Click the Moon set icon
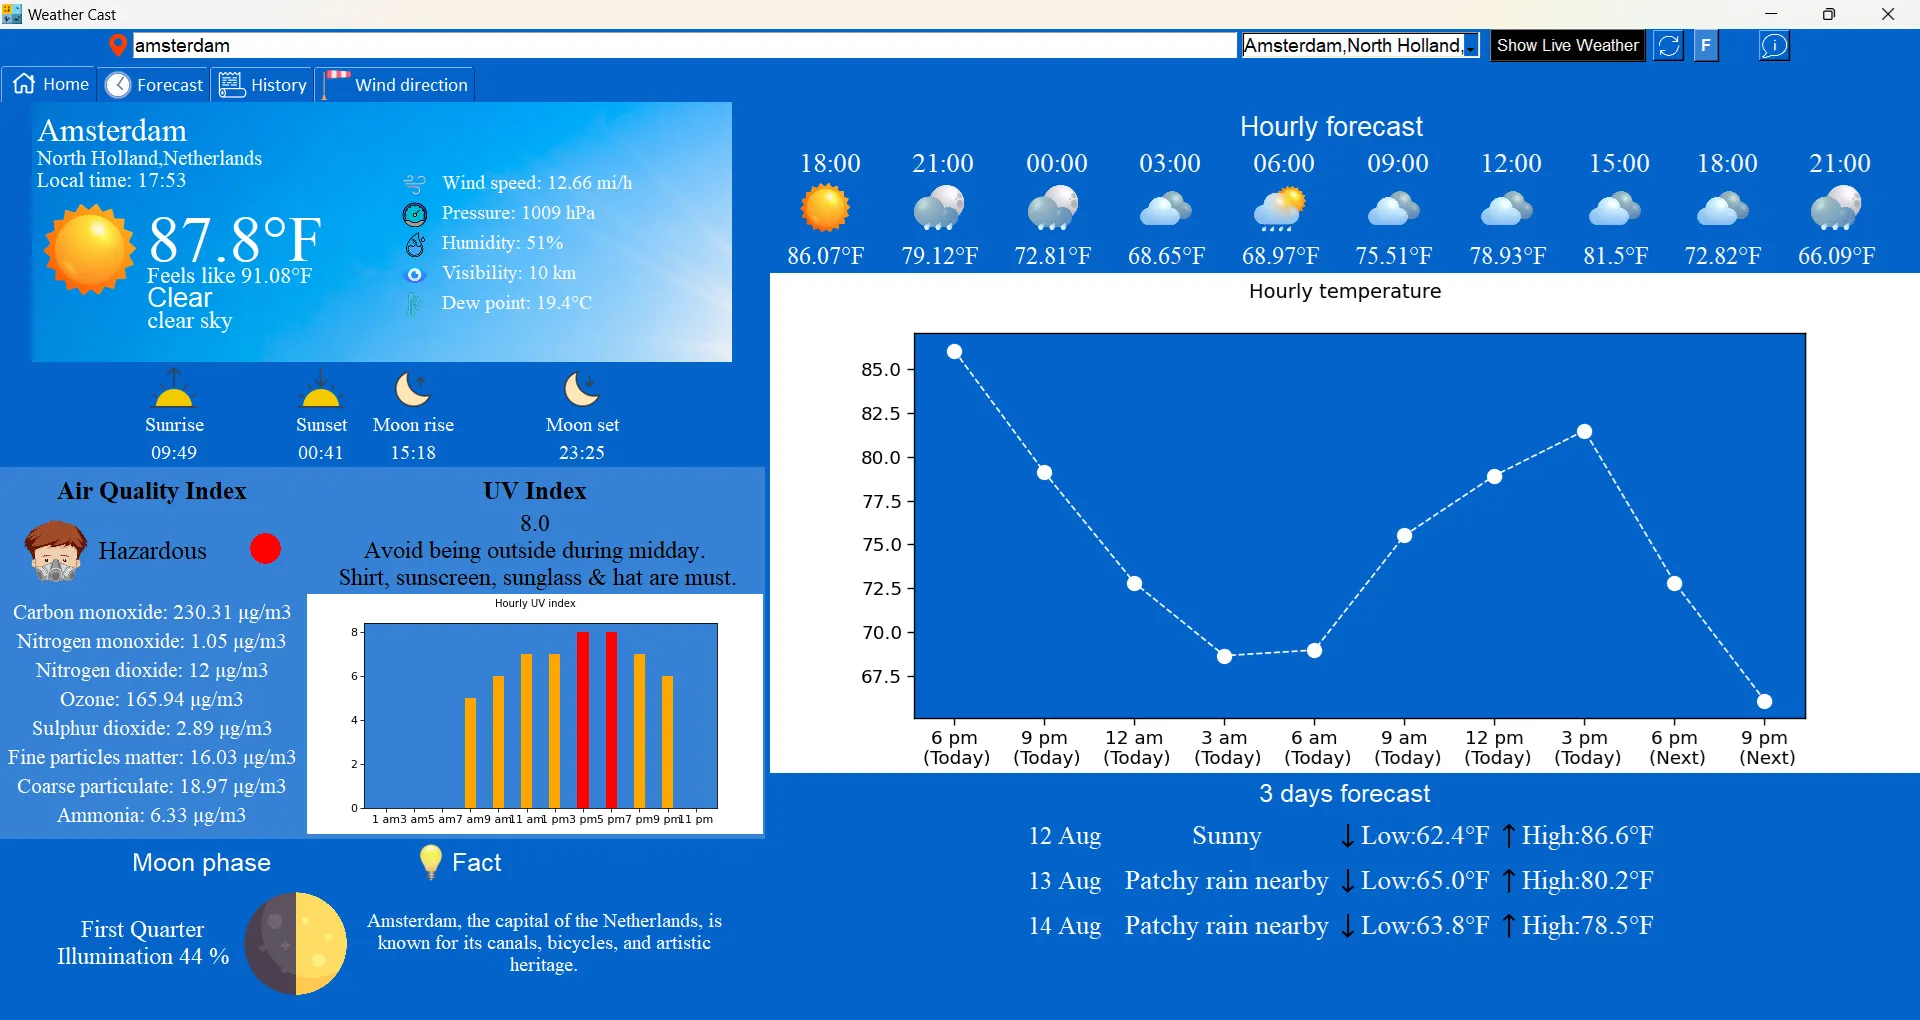Screen dimensions: 1920x1020 (581, 389)
